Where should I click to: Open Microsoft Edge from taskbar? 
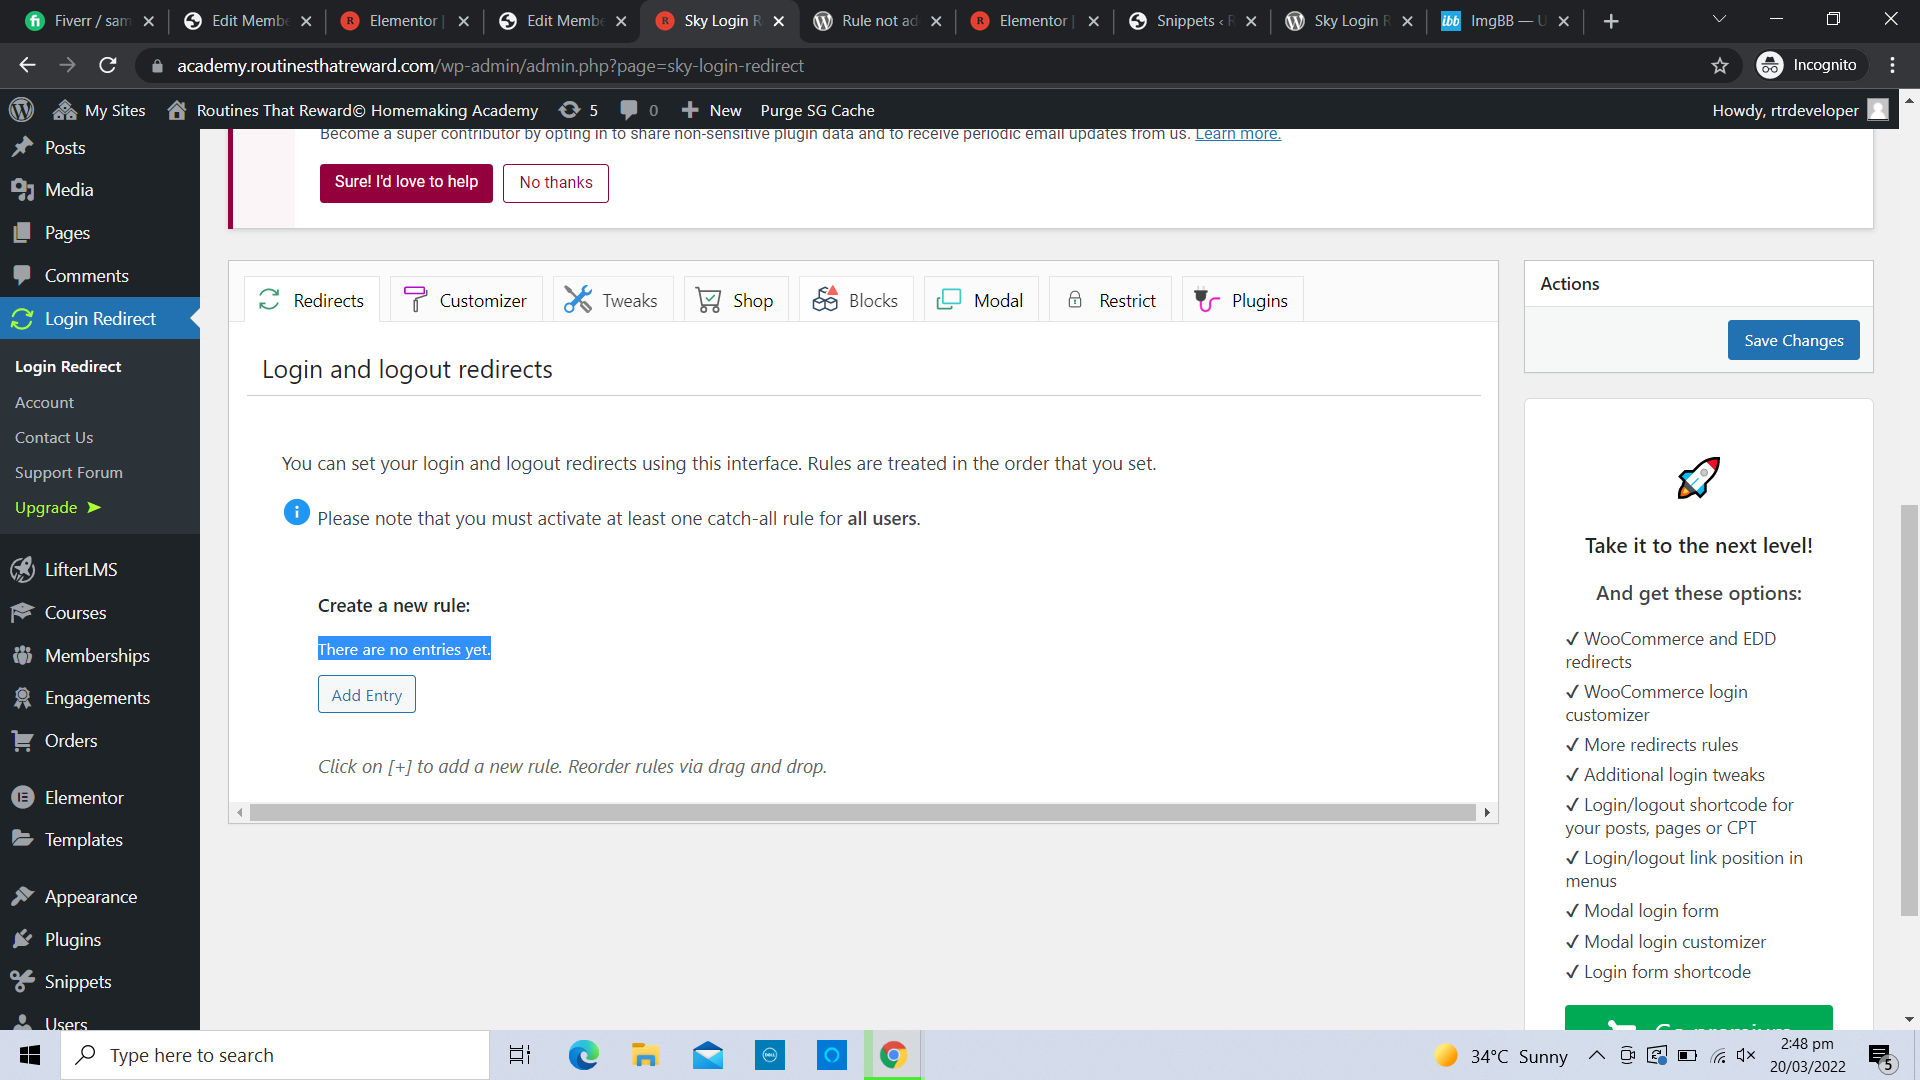point(584,1055)
